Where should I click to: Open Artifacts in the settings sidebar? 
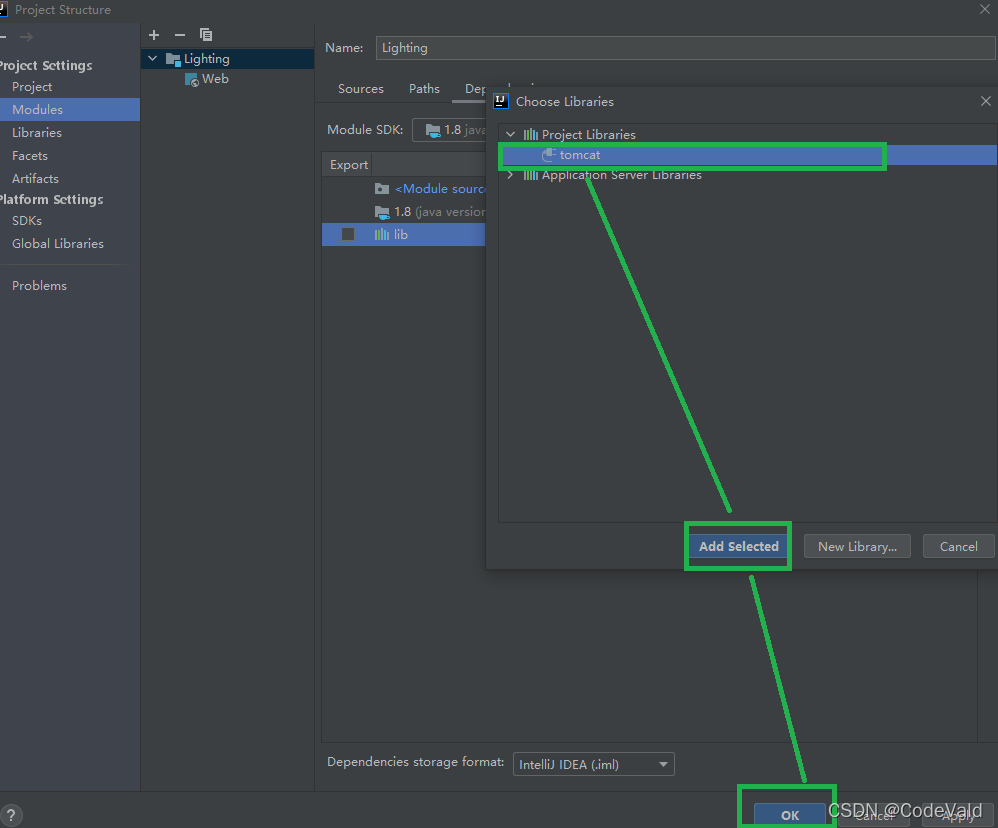(35, 178)
